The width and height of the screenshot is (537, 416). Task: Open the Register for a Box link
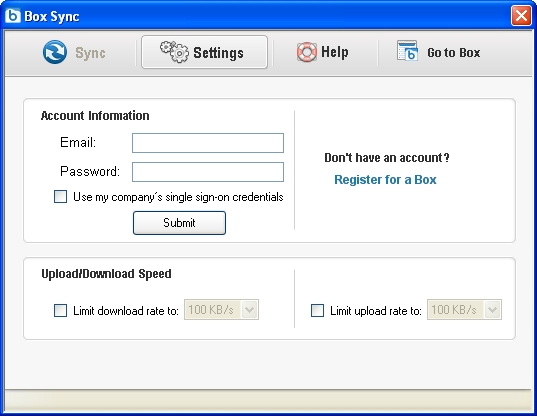pyautogui.click(x=385, y=180)
